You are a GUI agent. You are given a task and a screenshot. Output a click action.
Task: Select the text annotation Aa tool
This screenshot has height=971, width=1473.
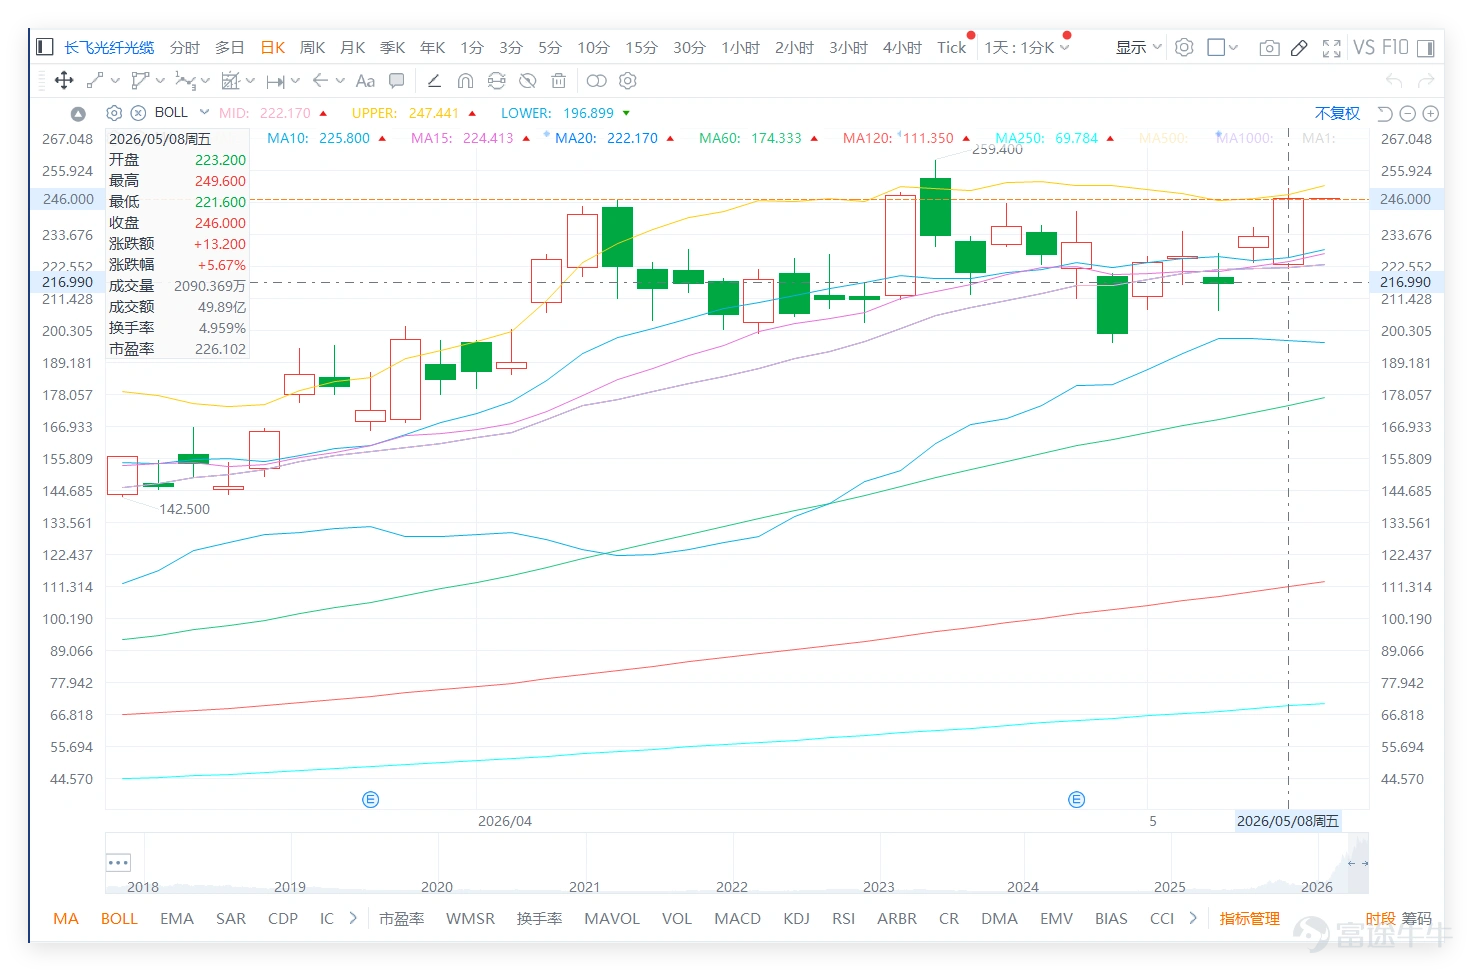pos(365,81)
